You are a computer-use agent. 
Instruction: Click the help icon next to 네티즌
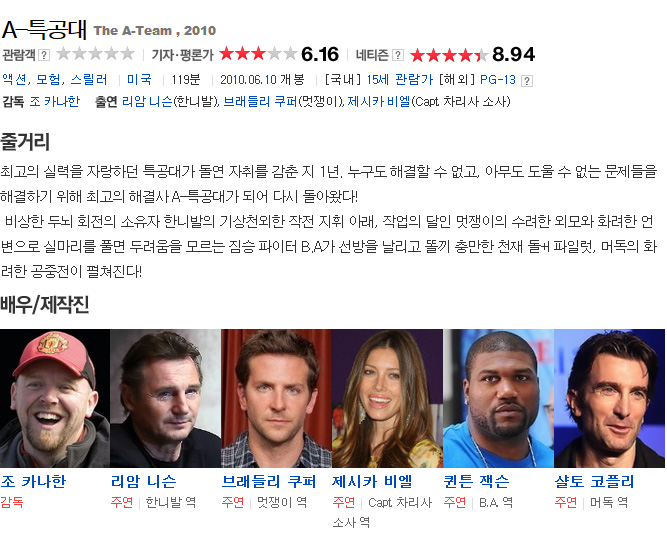point(398,55)
